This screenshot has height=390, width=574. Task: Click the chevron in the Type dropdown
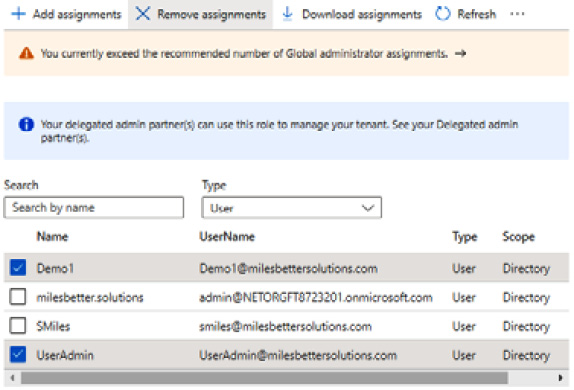368,208
